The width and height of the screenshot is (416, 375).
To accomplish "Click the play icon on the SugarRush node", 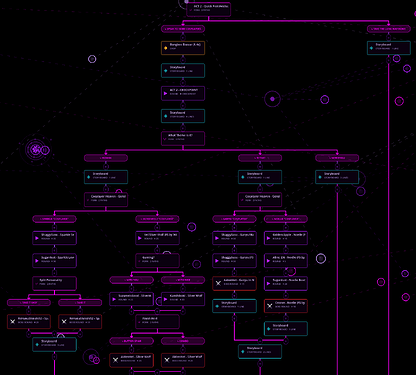I will tap(37, 261).
